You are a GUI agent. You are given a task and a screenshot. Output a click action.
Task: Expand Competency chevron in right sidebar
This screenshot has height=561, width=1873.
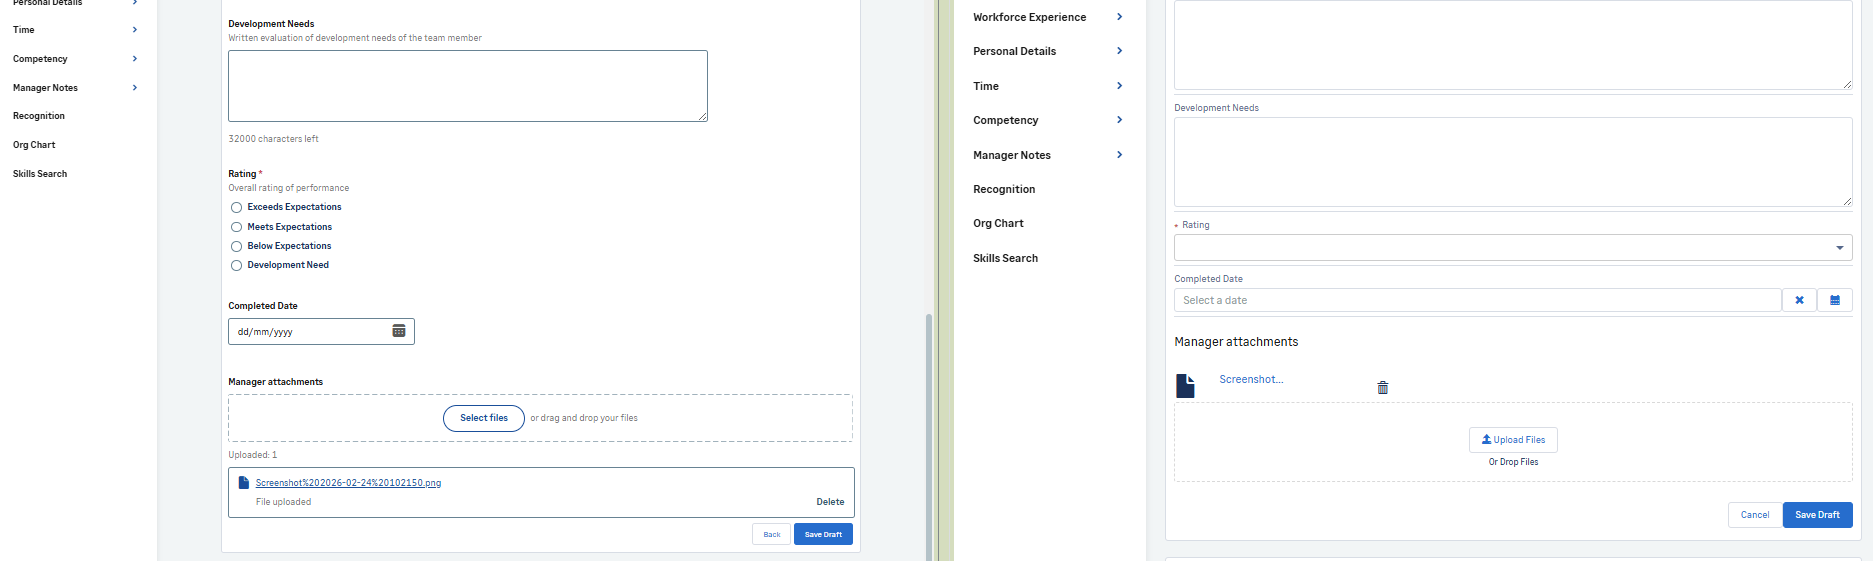1119,120
